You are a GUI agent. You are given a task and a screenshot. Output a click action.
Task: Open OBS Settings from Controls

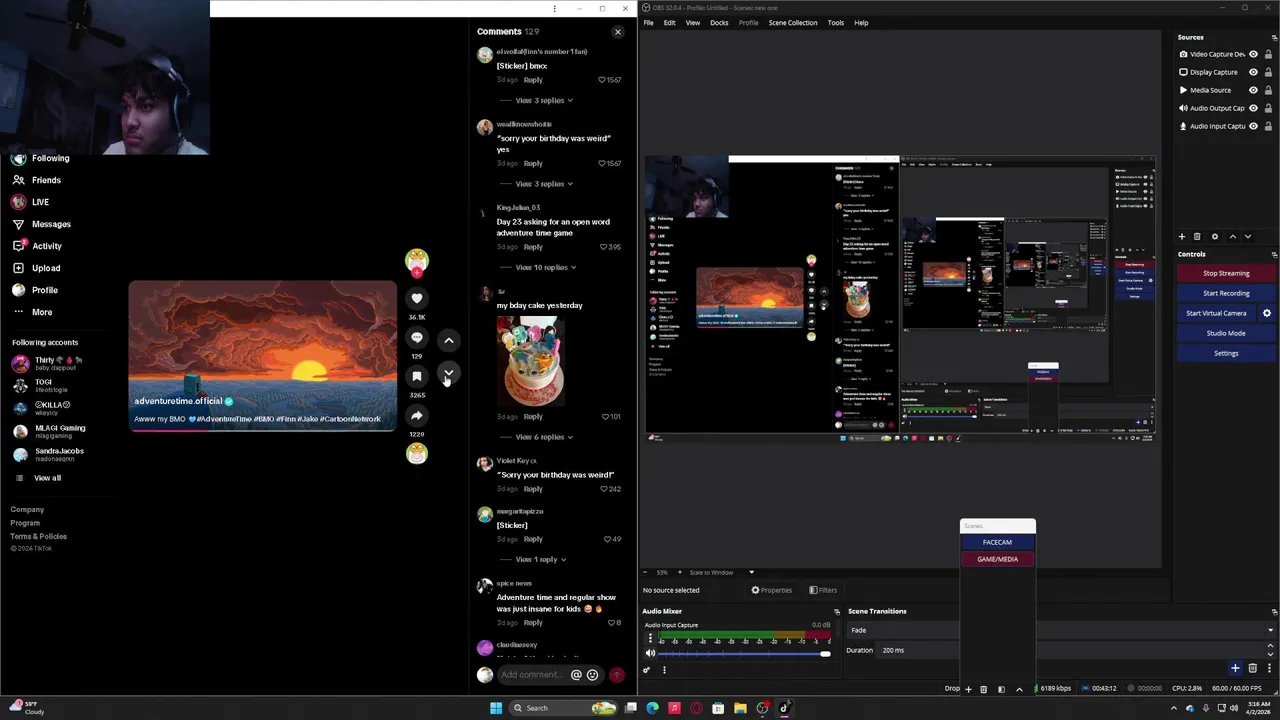point(1226,353)
